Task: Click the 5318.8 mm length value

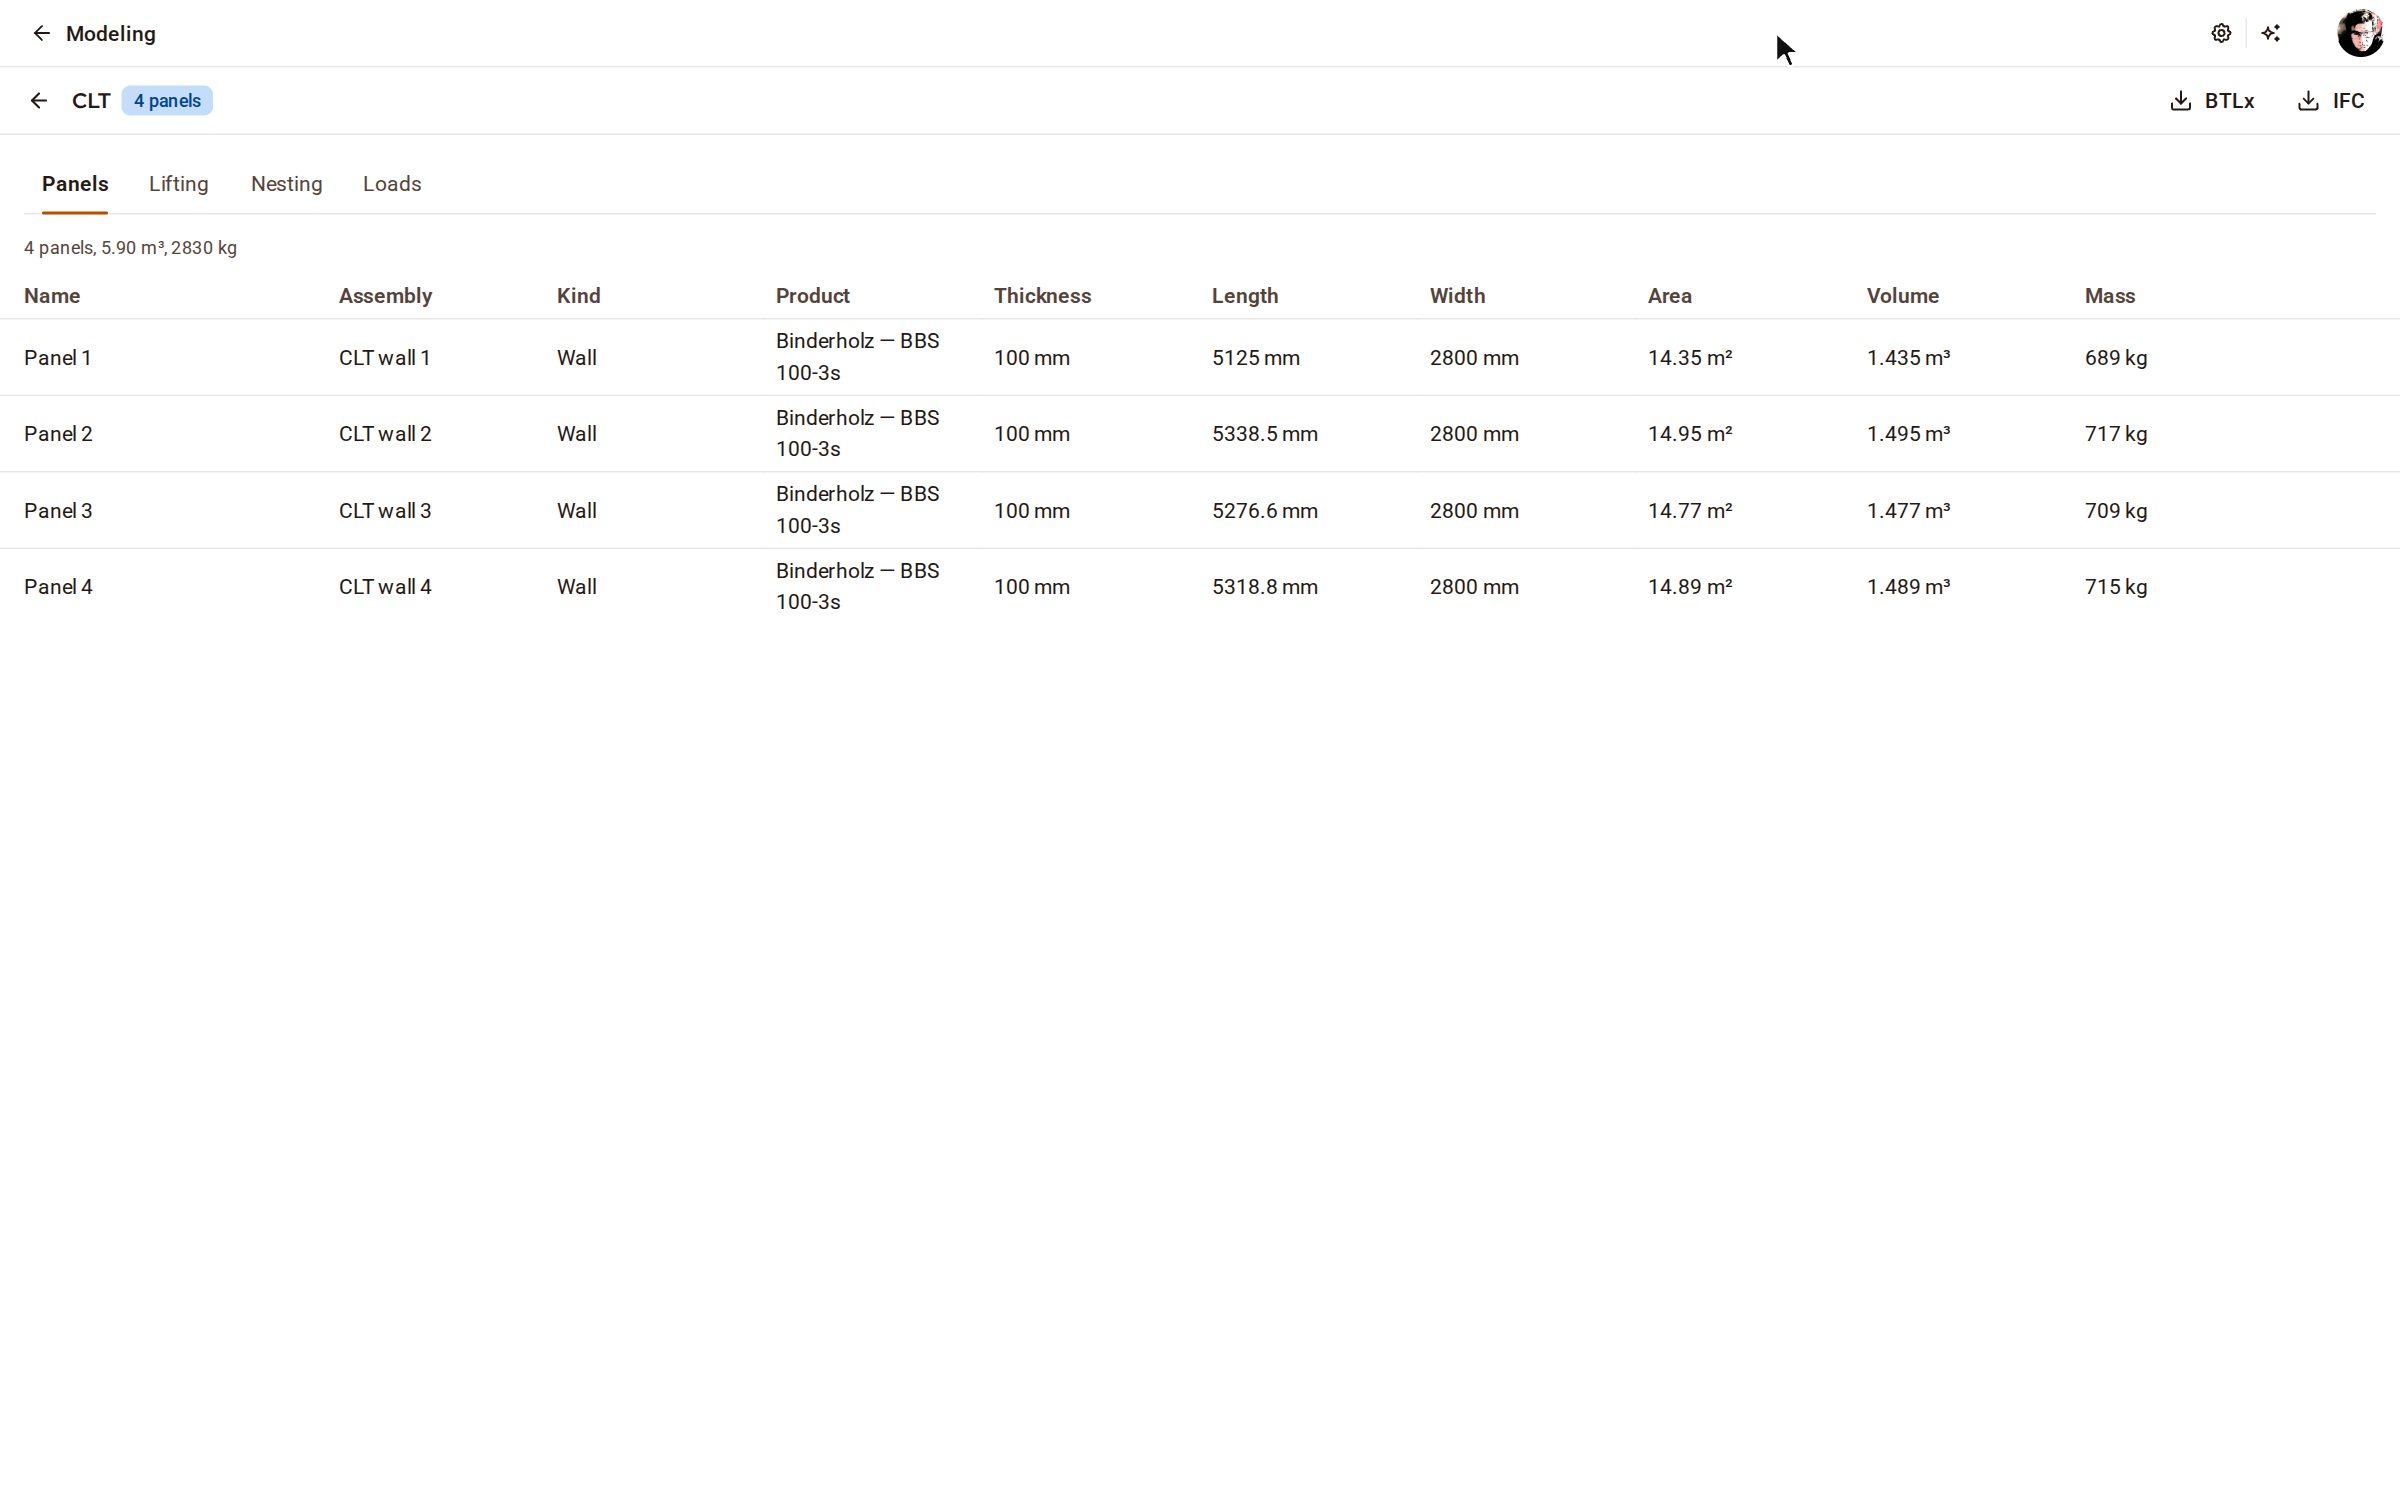Action: [1265, 587]
